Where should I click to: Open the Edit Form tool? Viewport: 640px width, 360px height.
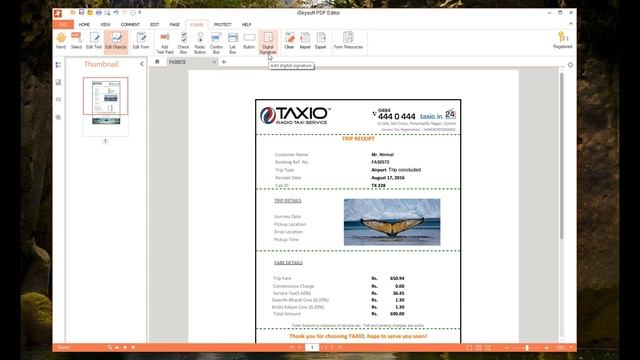click(x=141, y=41)
